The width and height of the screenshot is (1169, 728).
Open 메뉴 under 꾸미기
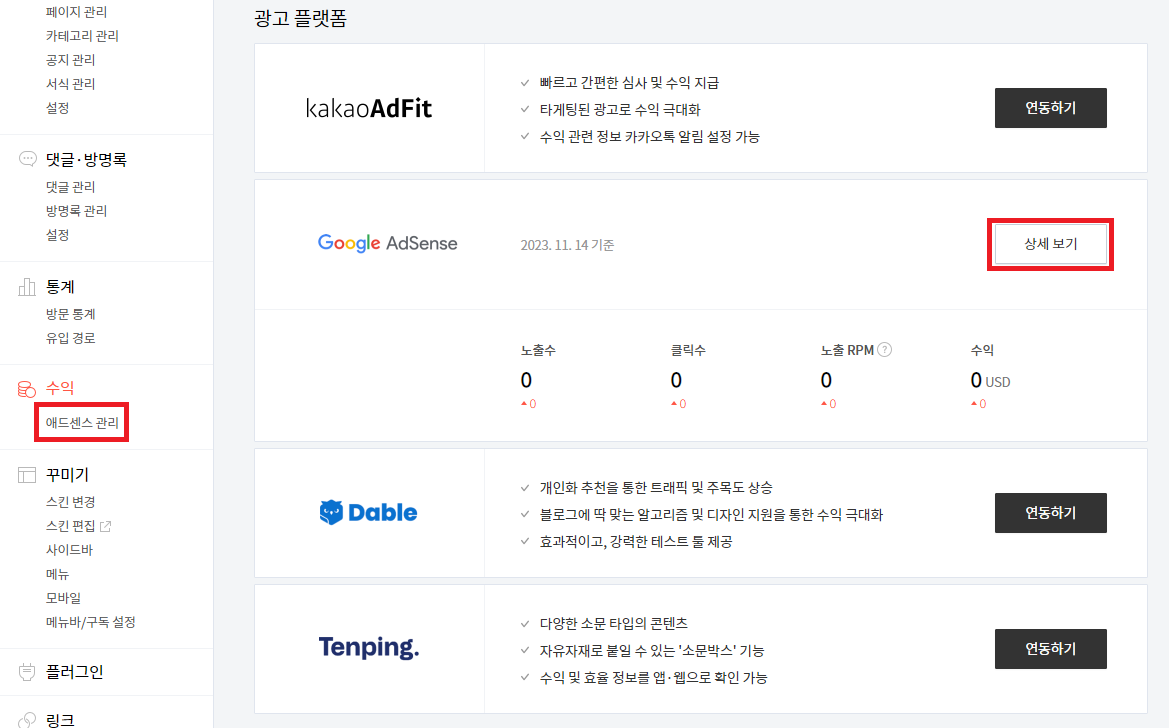coord(57,574)
